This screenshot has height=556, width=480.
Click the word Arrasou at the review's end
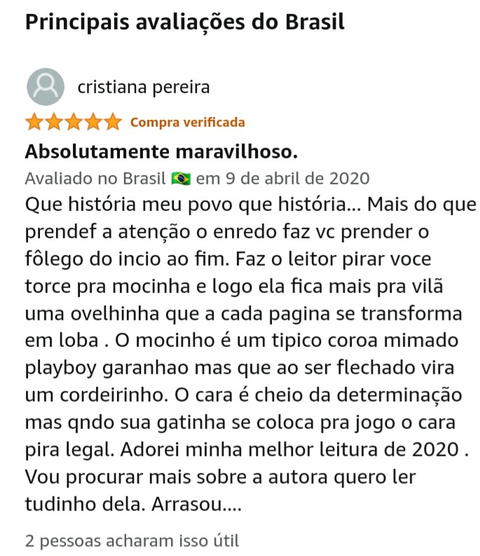click(186, 504)
